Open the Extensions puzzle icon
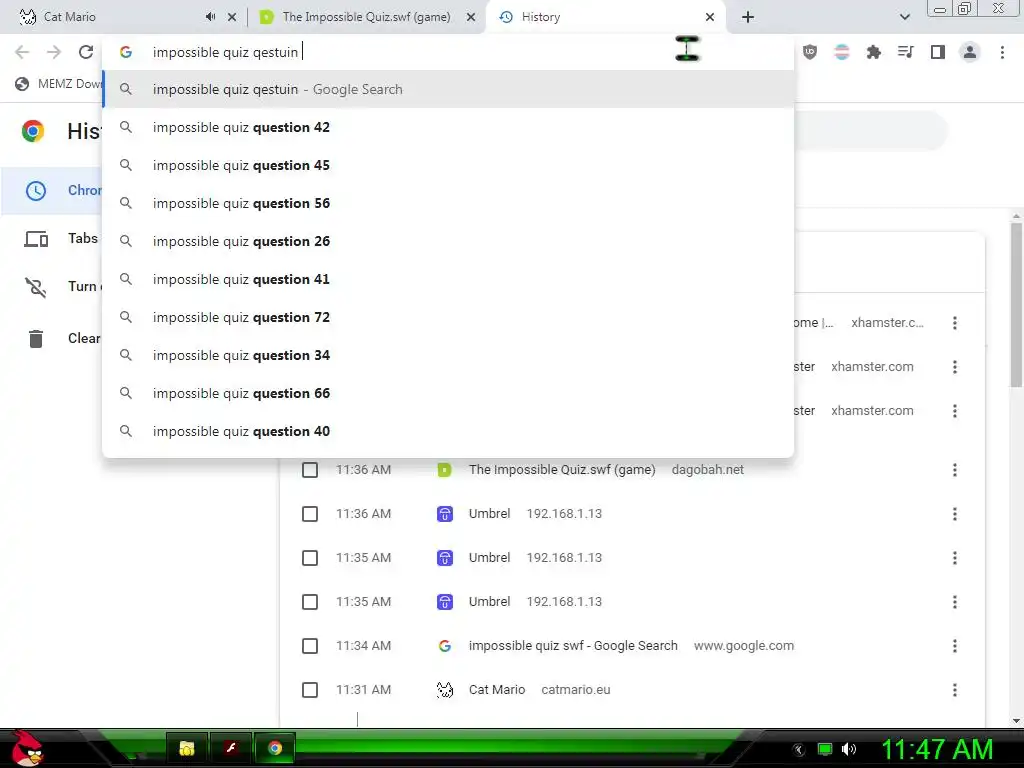The height and width of the screenshot is (768, 1024). pyautogui.click(x=873, y=52)
